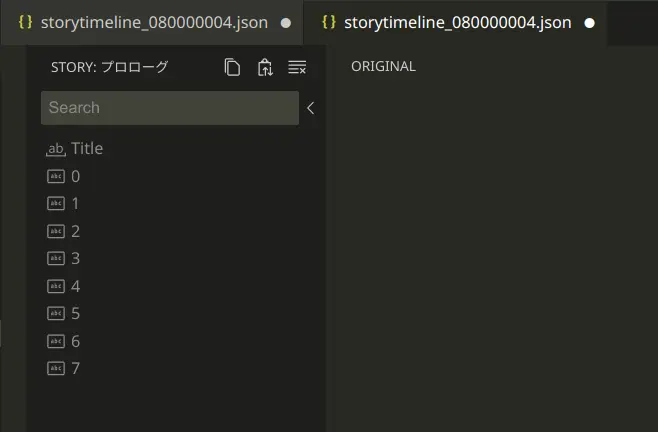Click the ORIGINAL column label
658x432 pixels.
[x=383, y=67]
